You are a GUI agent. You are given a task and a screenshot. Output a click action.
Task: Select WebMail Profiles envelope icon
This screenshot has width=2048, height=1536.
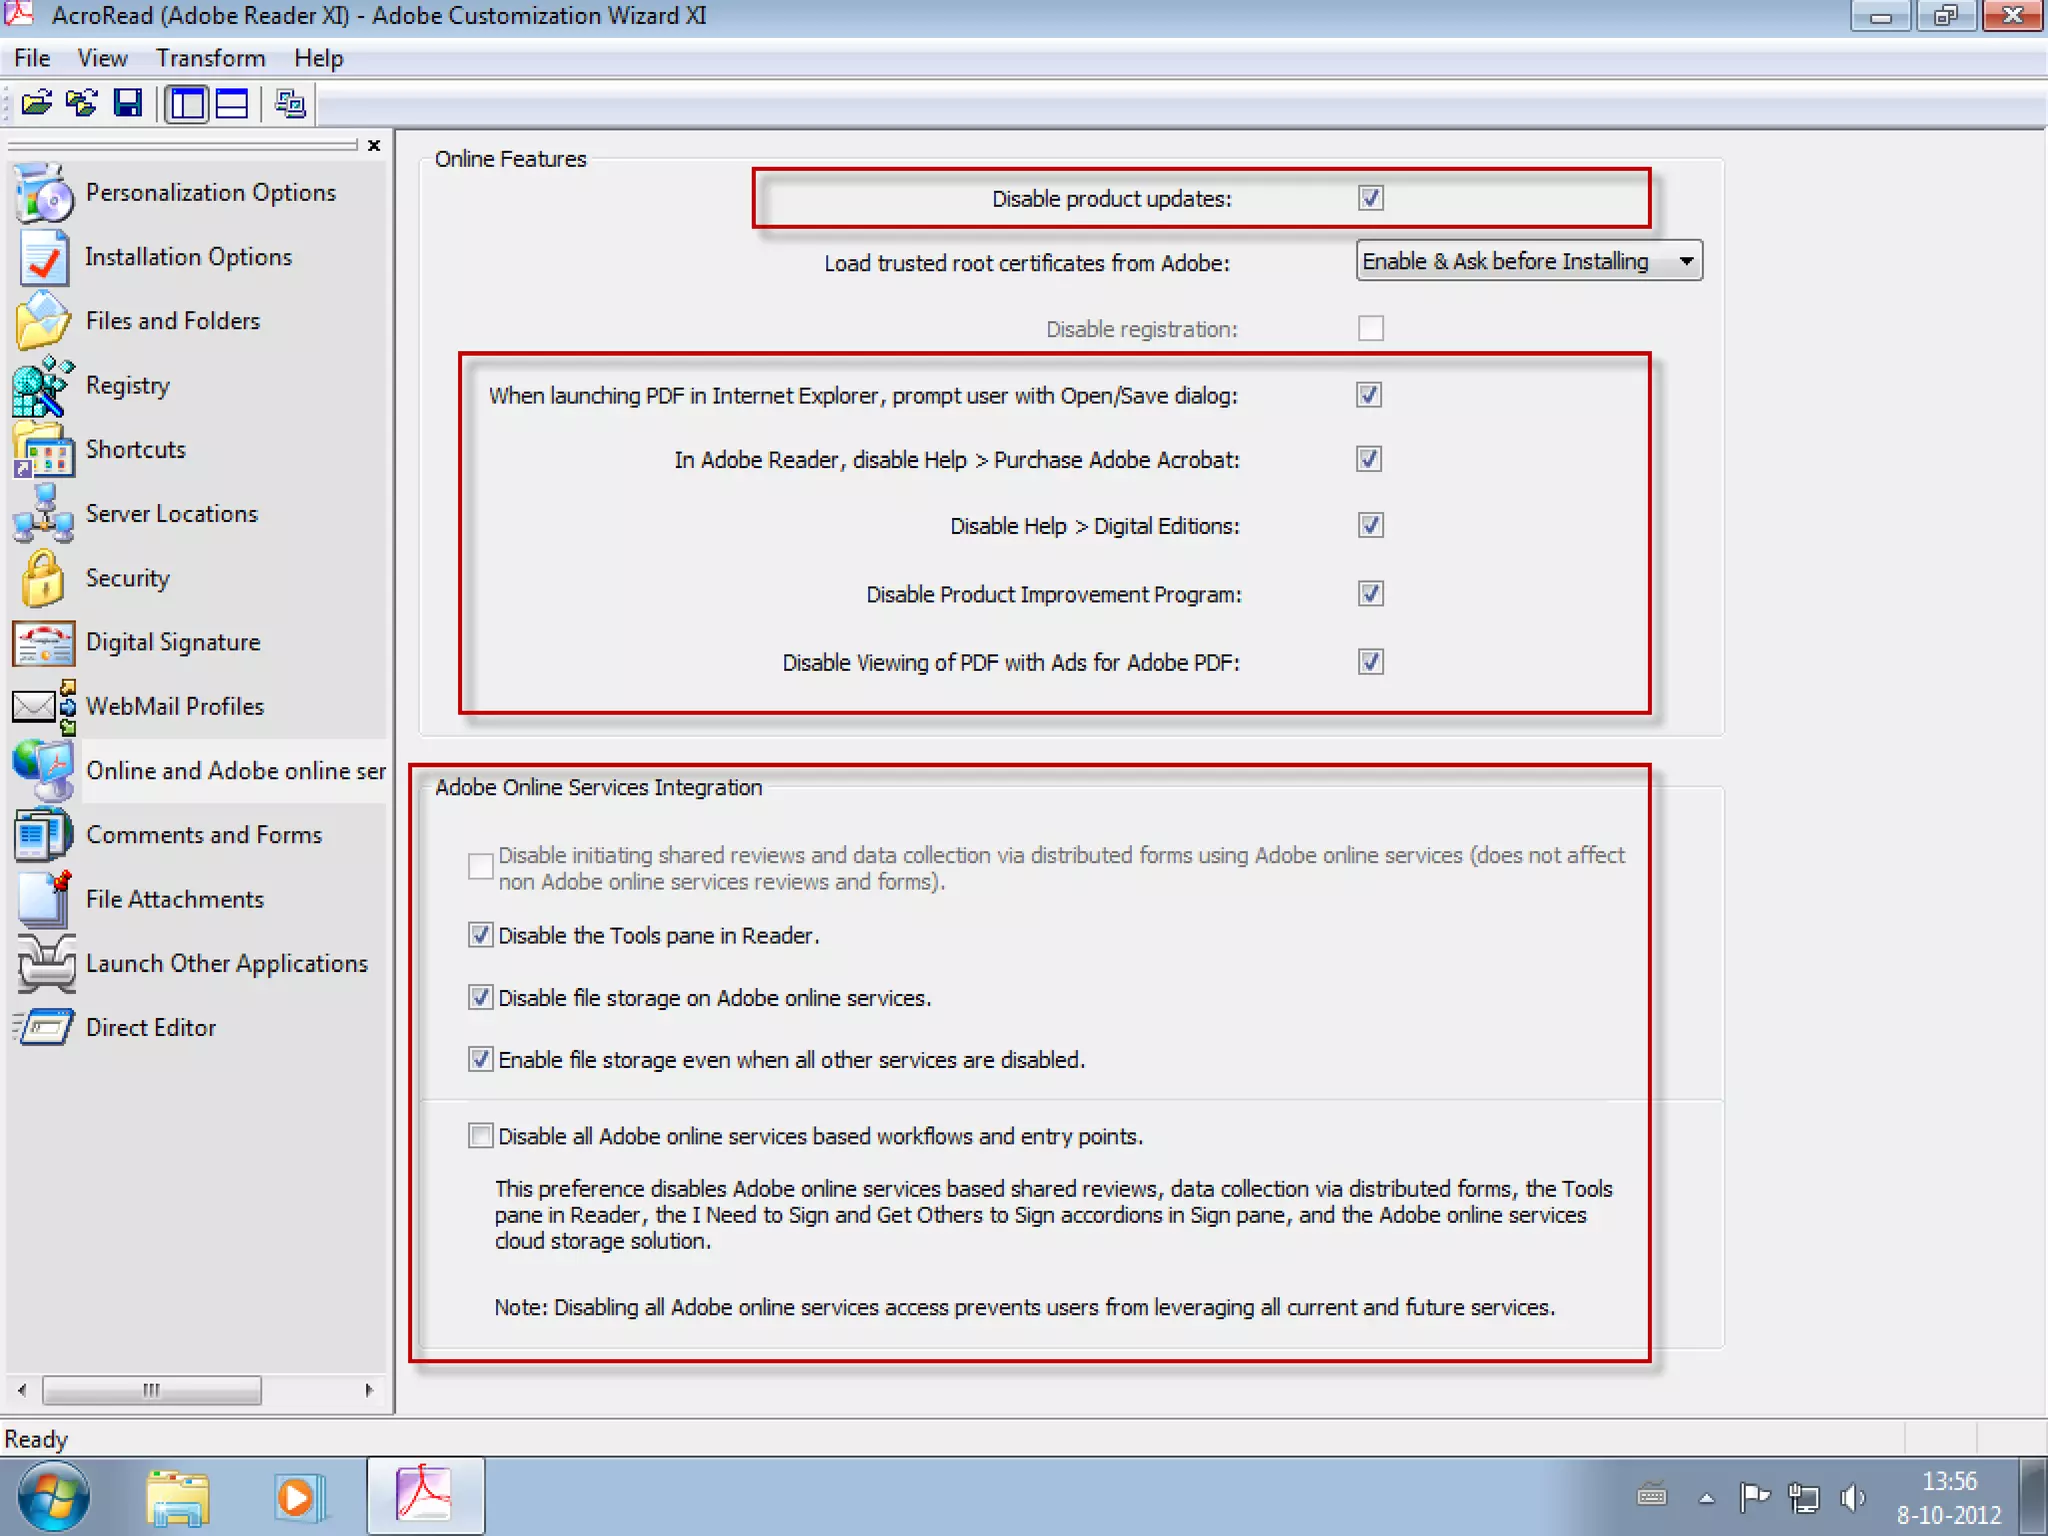44,706
